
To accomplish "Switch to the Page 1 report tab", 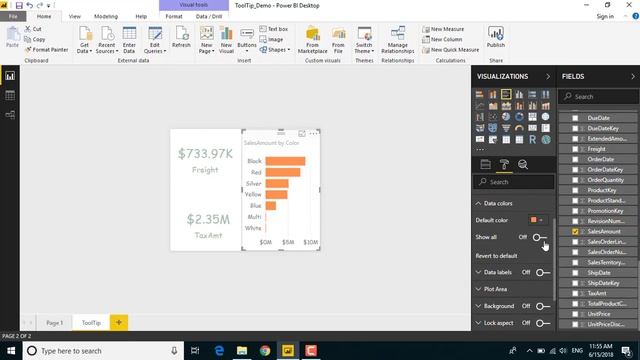I will (x=54, y=322).
